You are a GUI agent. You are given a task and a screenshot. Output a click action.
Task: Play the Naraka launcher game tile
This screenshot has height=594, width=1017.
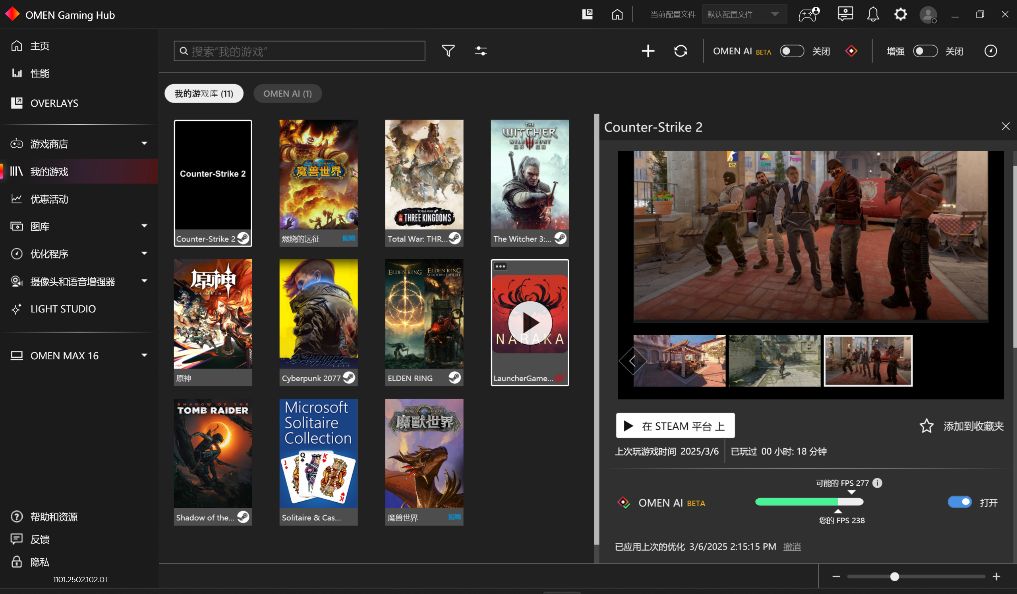[530, 322]
